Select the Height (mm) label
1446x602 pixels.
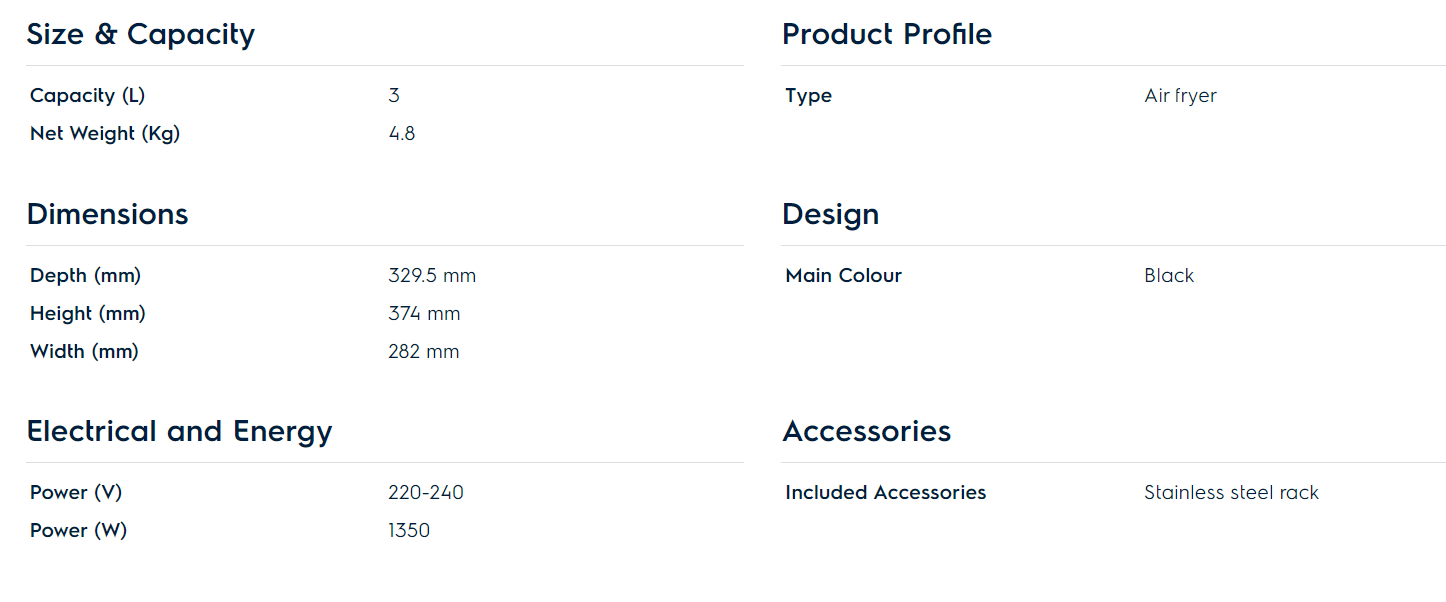click(x=88, y=314)
